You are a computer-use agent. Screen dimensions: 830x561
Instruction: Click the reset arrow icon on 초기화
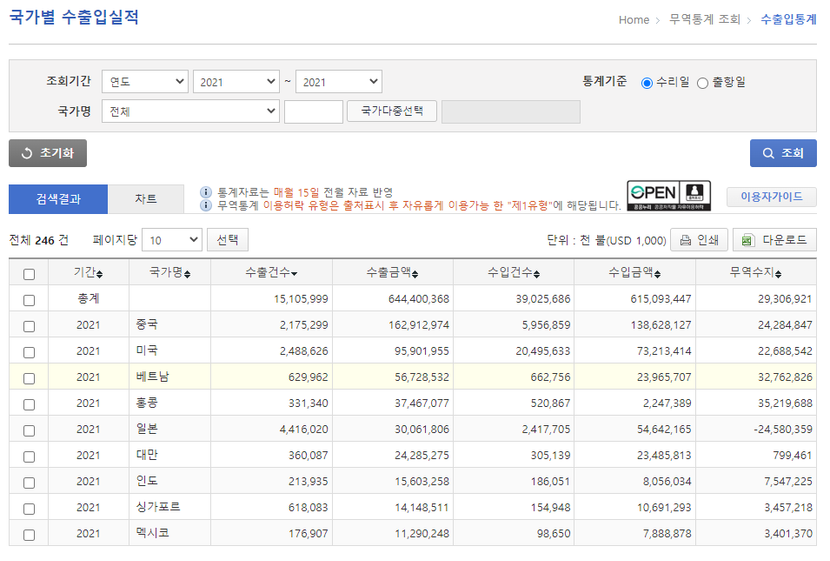(26, 153)
